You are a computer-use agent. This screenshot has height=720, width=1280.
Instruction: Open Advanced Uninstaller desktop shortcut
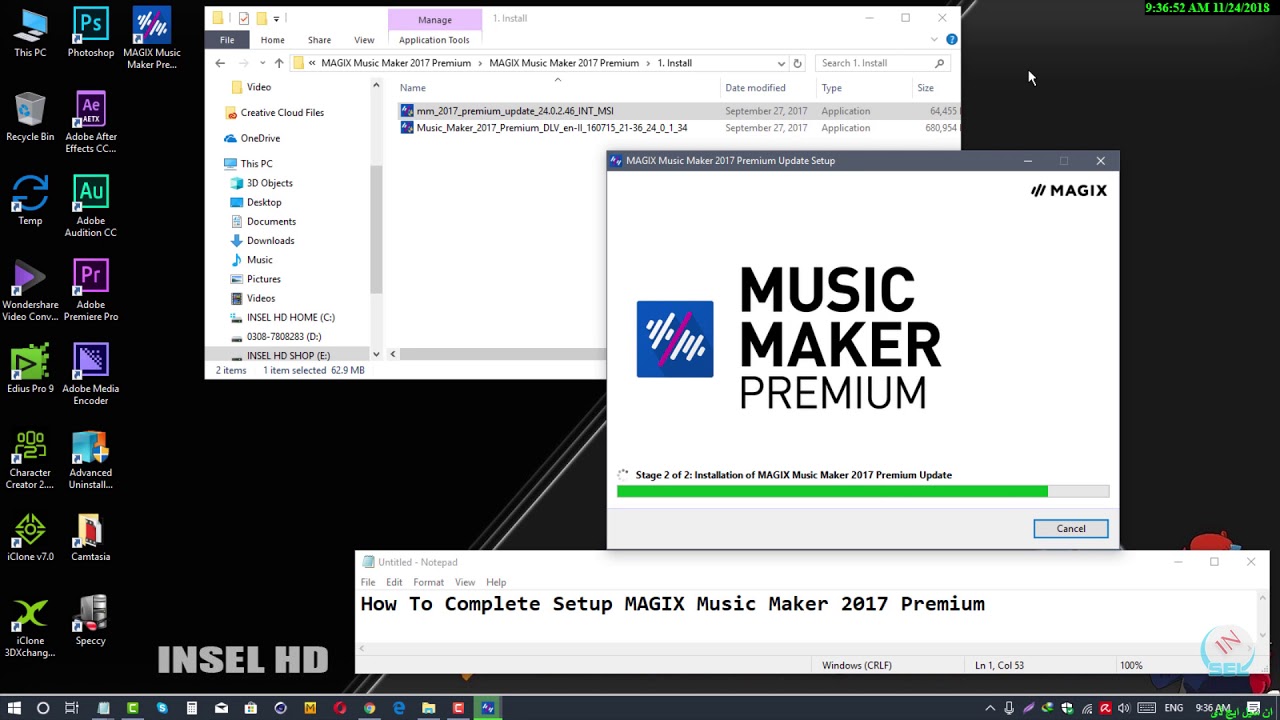pyautogui.click(x=91, y=459)
